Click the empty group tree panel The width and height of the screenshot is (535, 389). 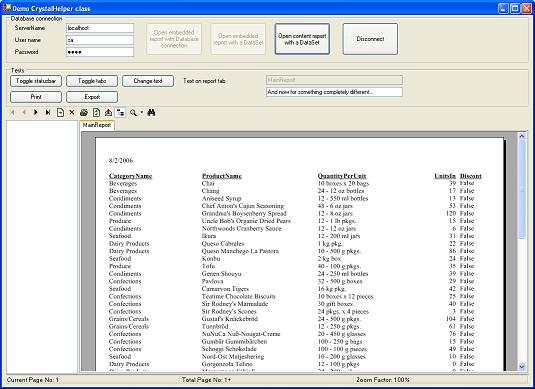[x=42, y=246]
